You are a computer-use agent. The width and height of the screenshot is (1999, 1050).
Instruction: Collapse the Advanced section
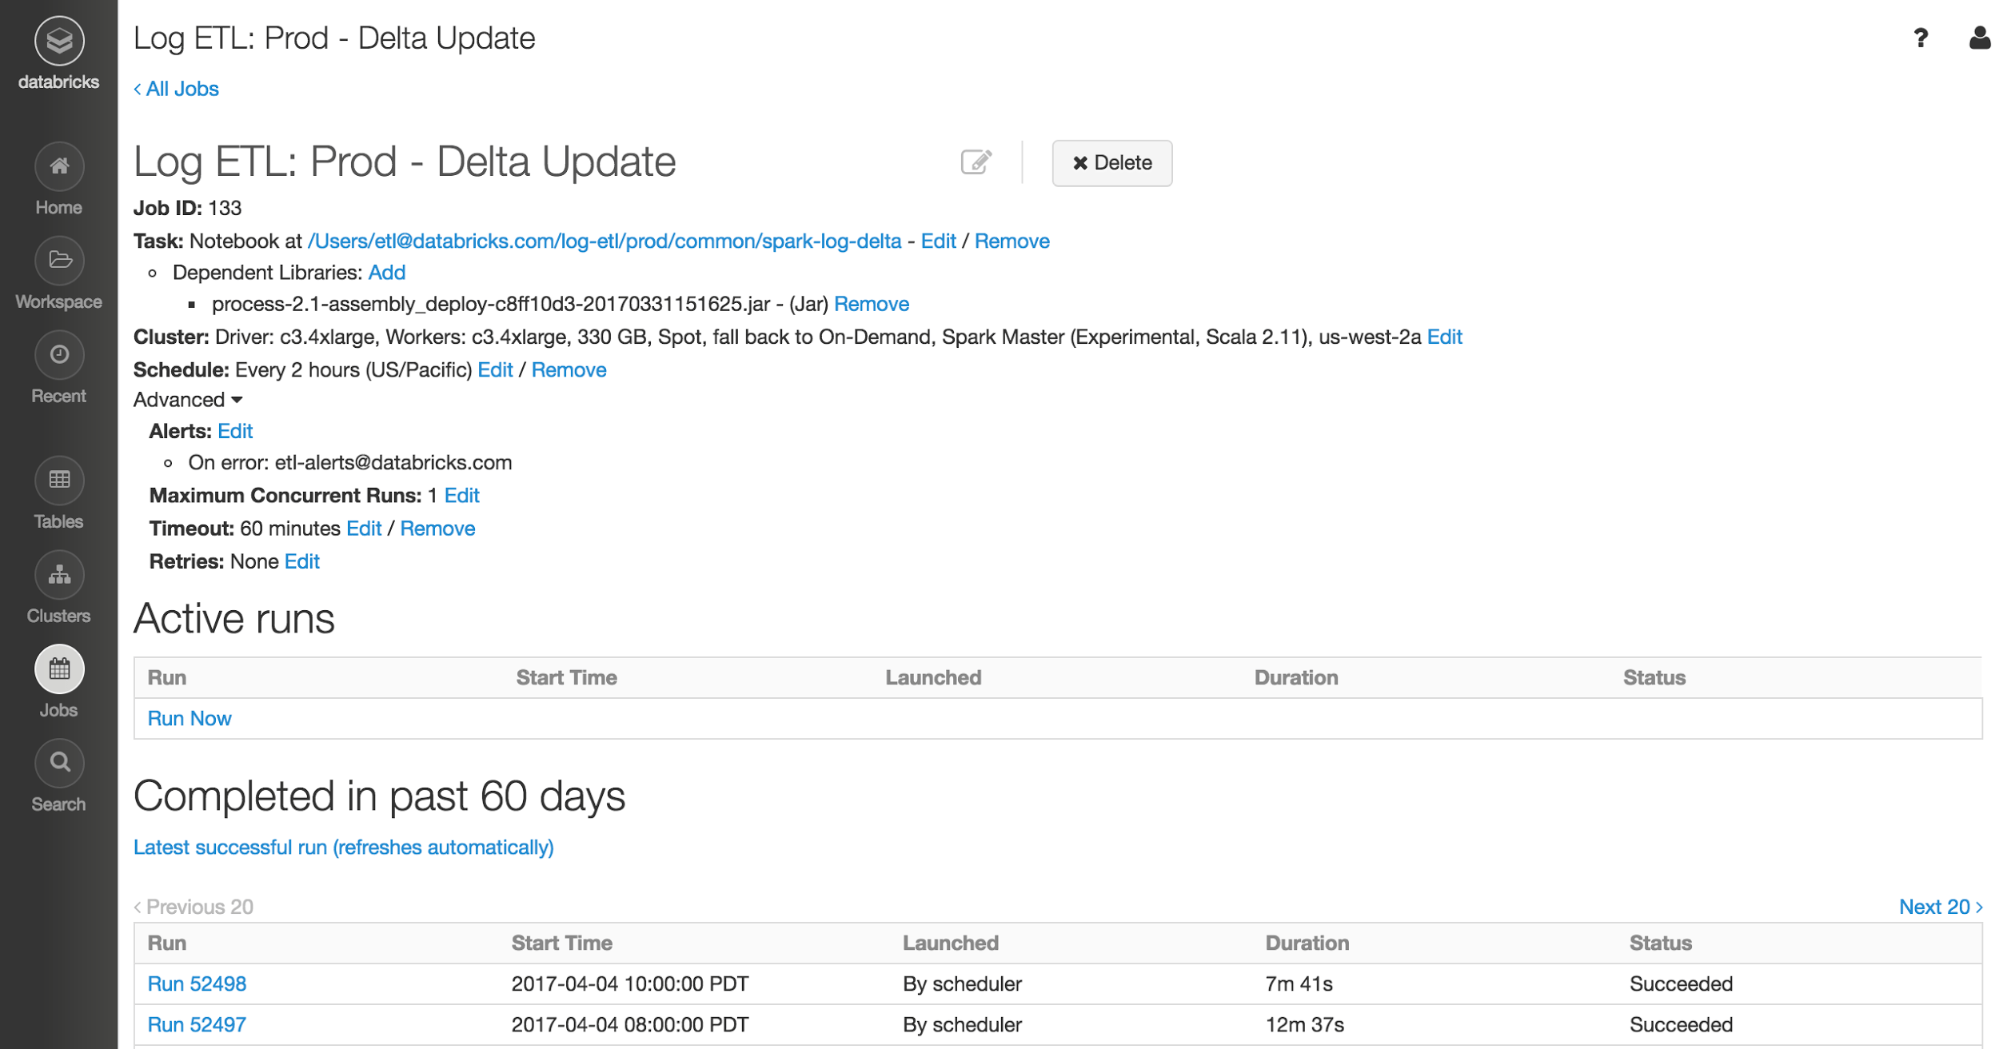pos(188,400)
